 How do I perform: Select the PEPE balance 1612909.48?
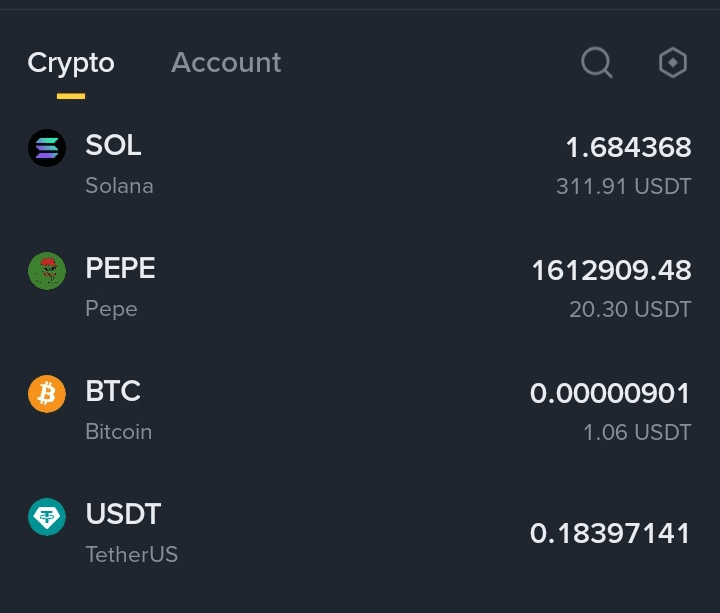[611, 271]
